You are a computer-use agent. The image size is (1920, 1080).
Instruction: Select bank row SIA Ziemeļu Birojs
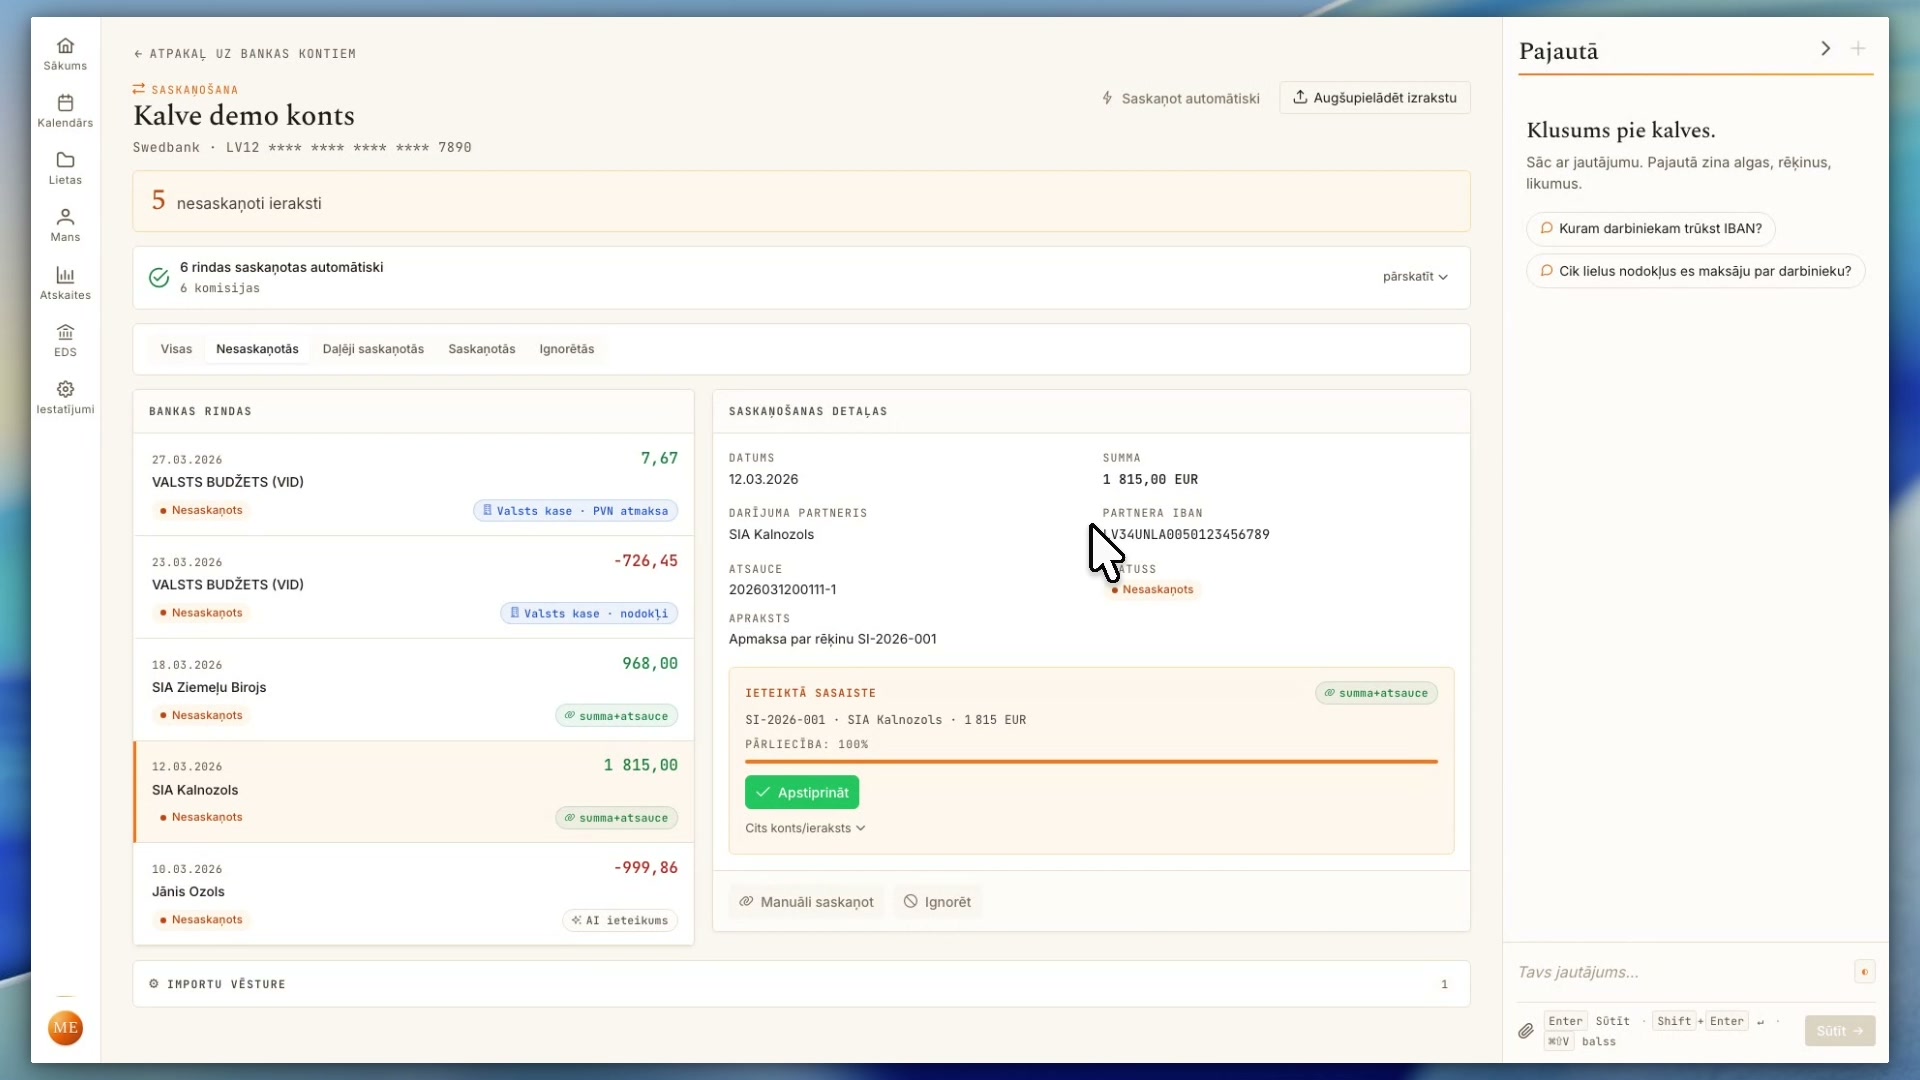click(414, 690)
